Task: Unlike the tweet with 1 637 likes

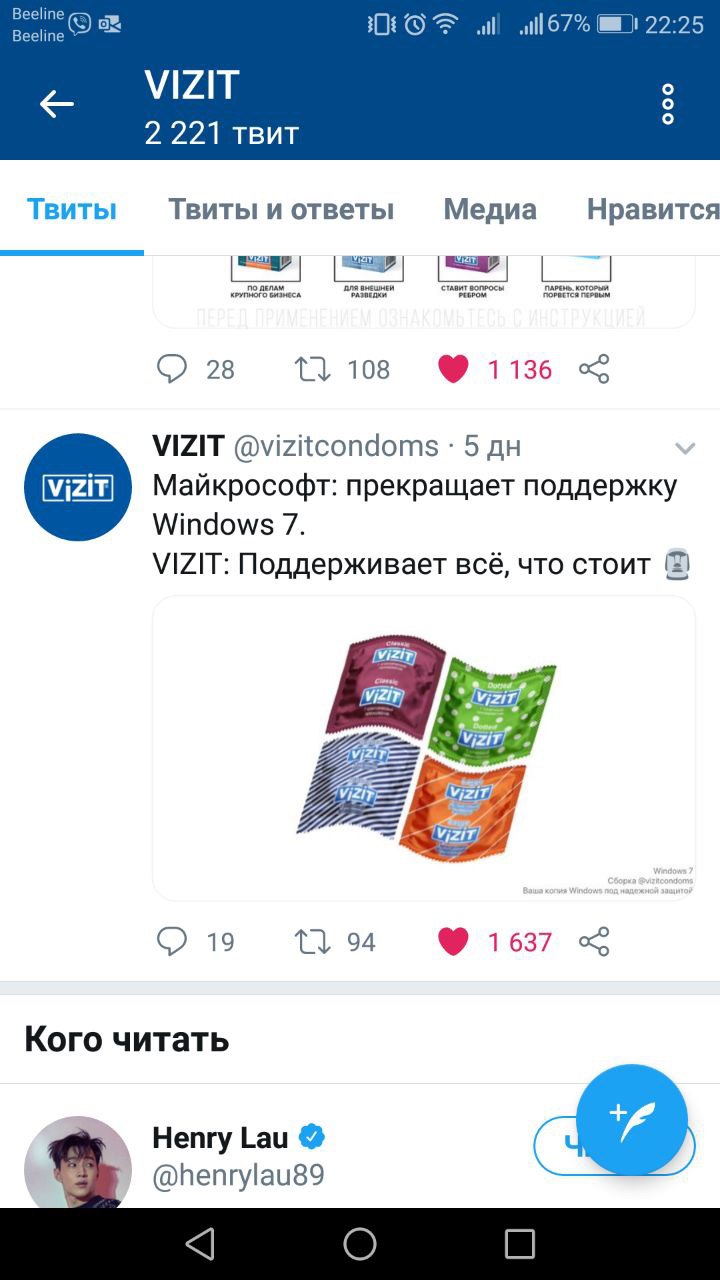Action: coord(453,941)
